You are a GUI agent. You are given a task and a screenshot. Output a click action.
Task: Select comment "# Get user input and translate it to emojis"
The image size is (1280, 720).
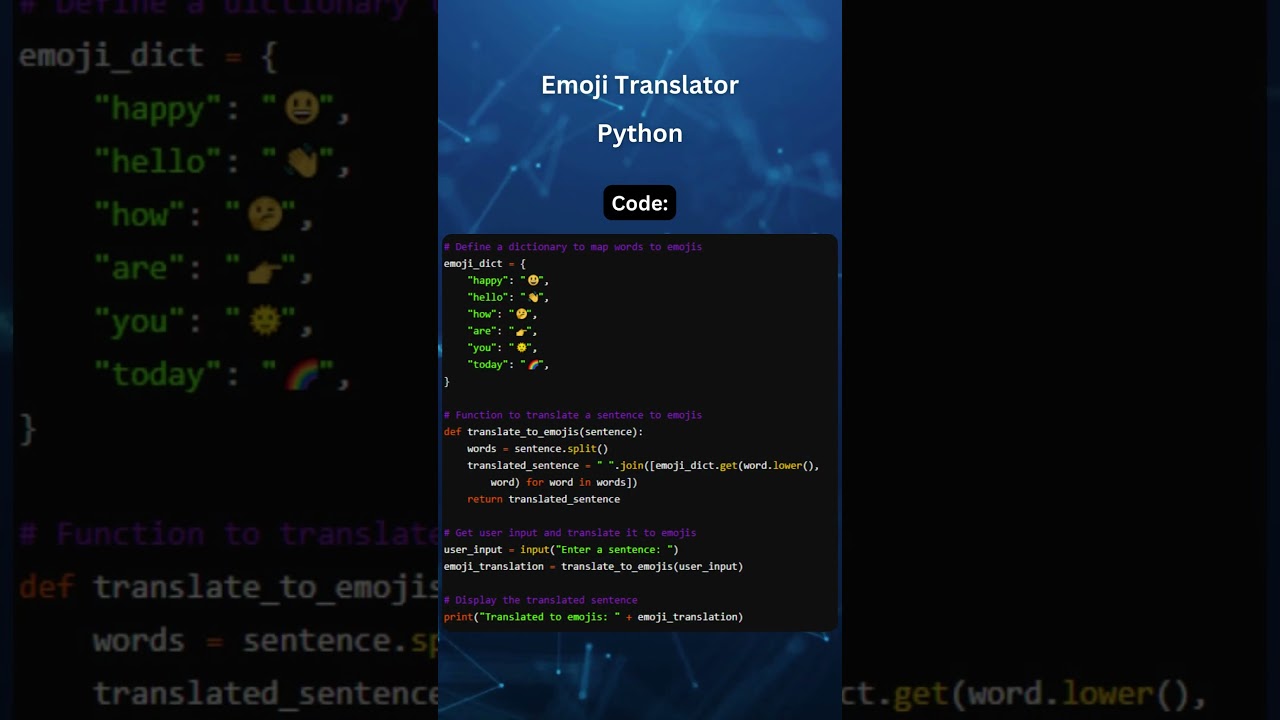point(570,533)
